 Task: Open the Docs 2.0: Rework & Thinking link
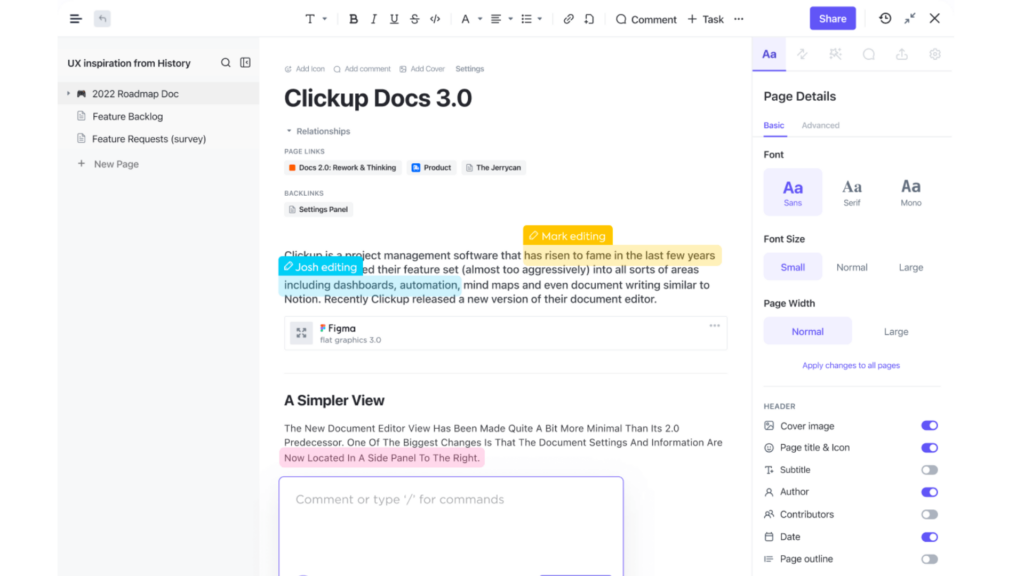pos(342,168)
